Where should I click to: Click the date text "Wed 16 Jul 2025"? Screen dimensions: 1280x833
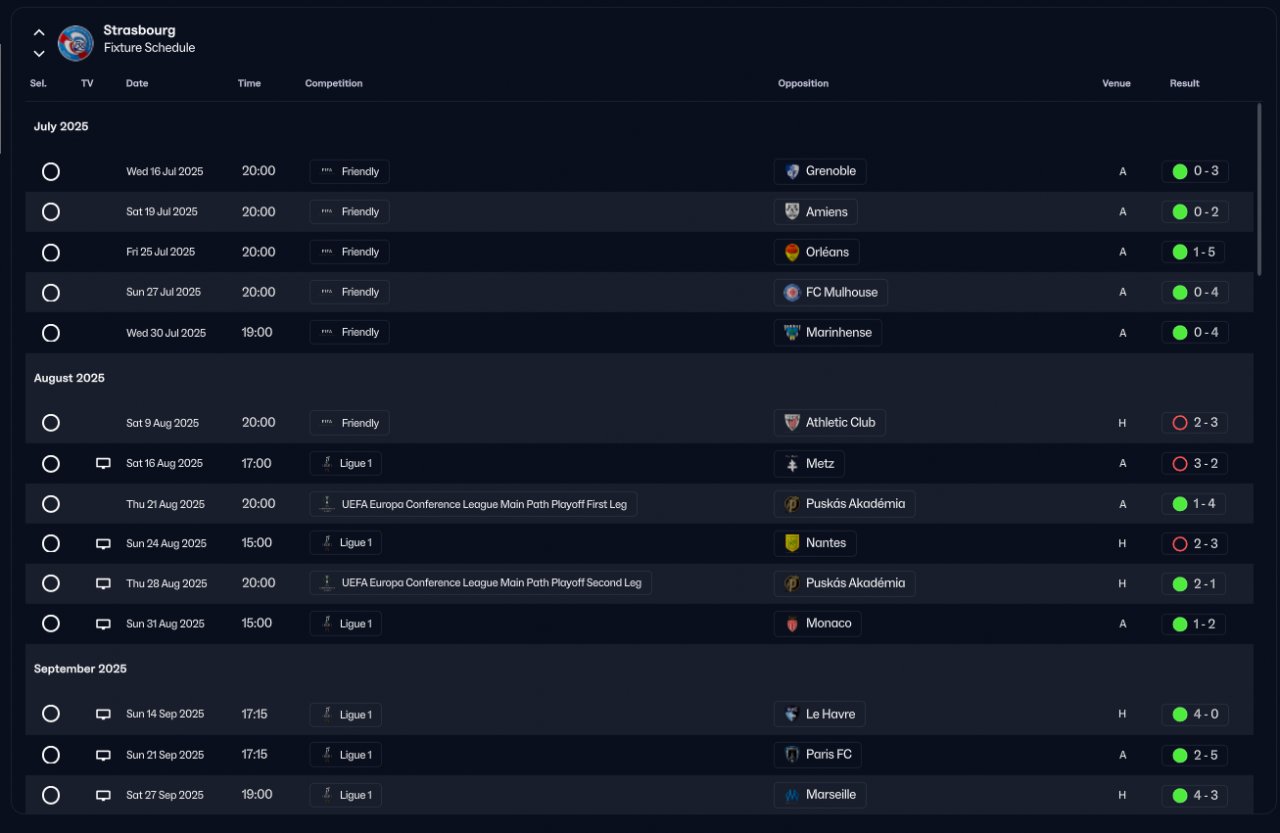pyautogui.click(x=164, y=172)
